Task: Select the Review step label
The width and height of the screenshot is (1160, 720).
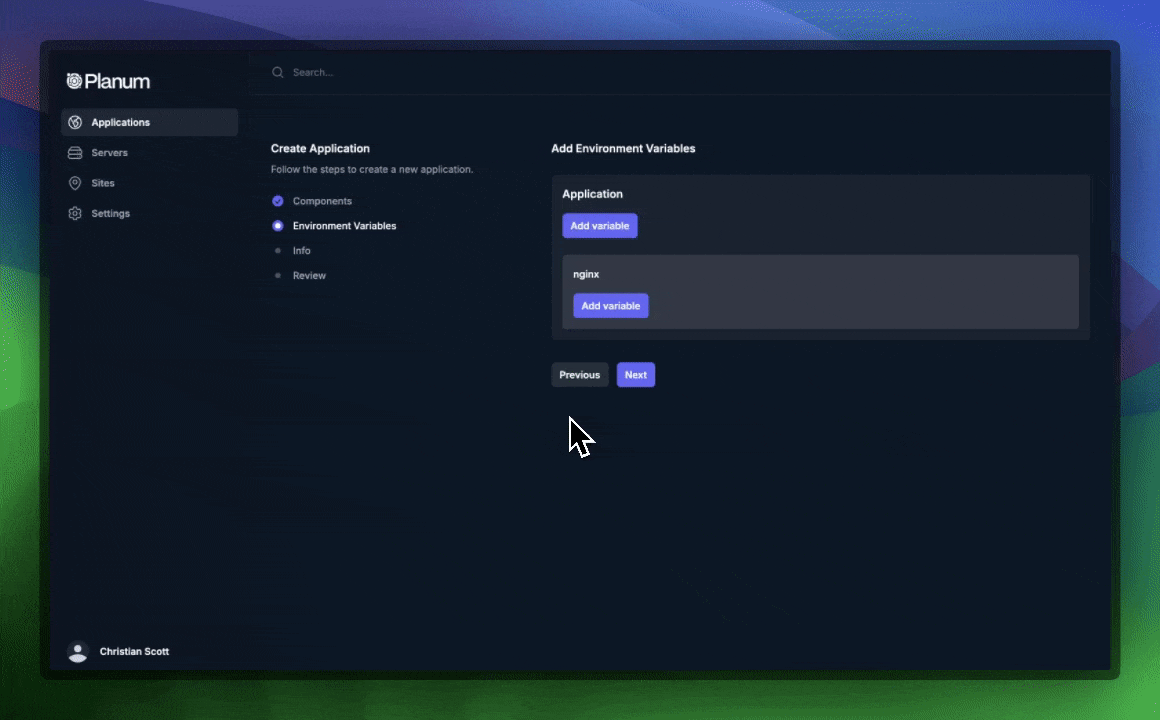Action: point(308,275)
